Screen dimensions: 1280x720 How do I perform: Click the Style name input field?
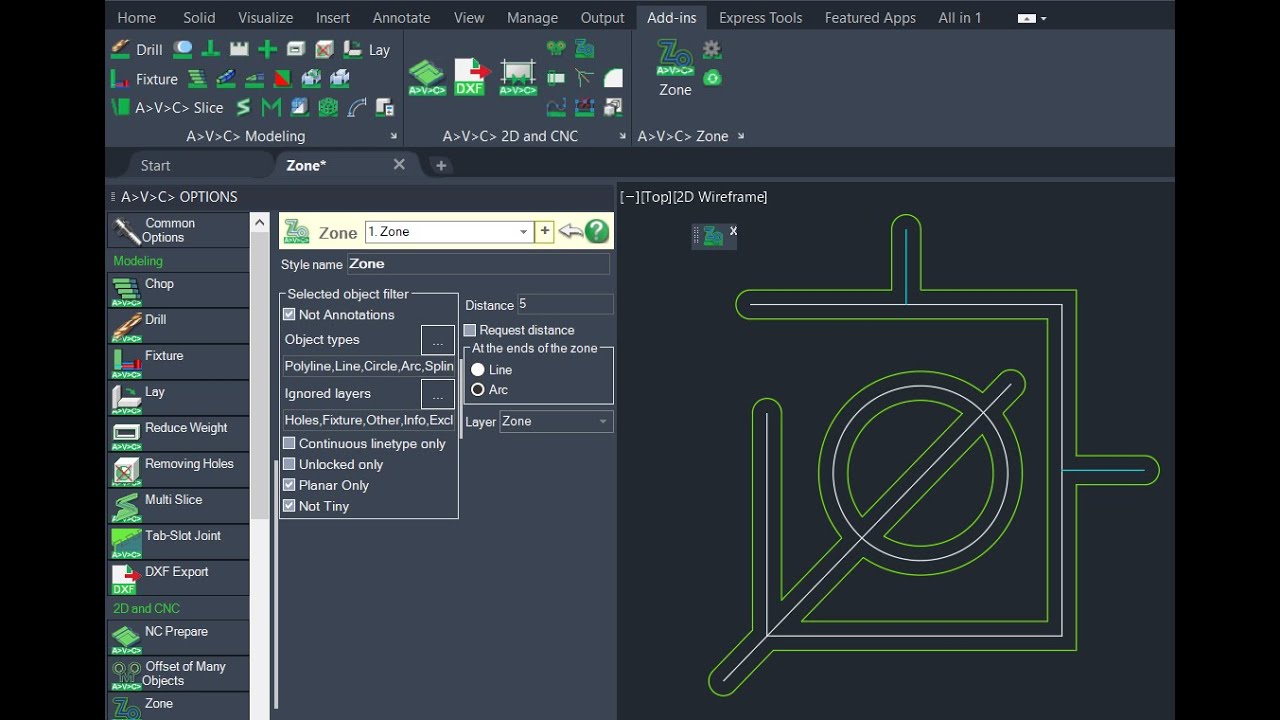click(x=478, y=264)
